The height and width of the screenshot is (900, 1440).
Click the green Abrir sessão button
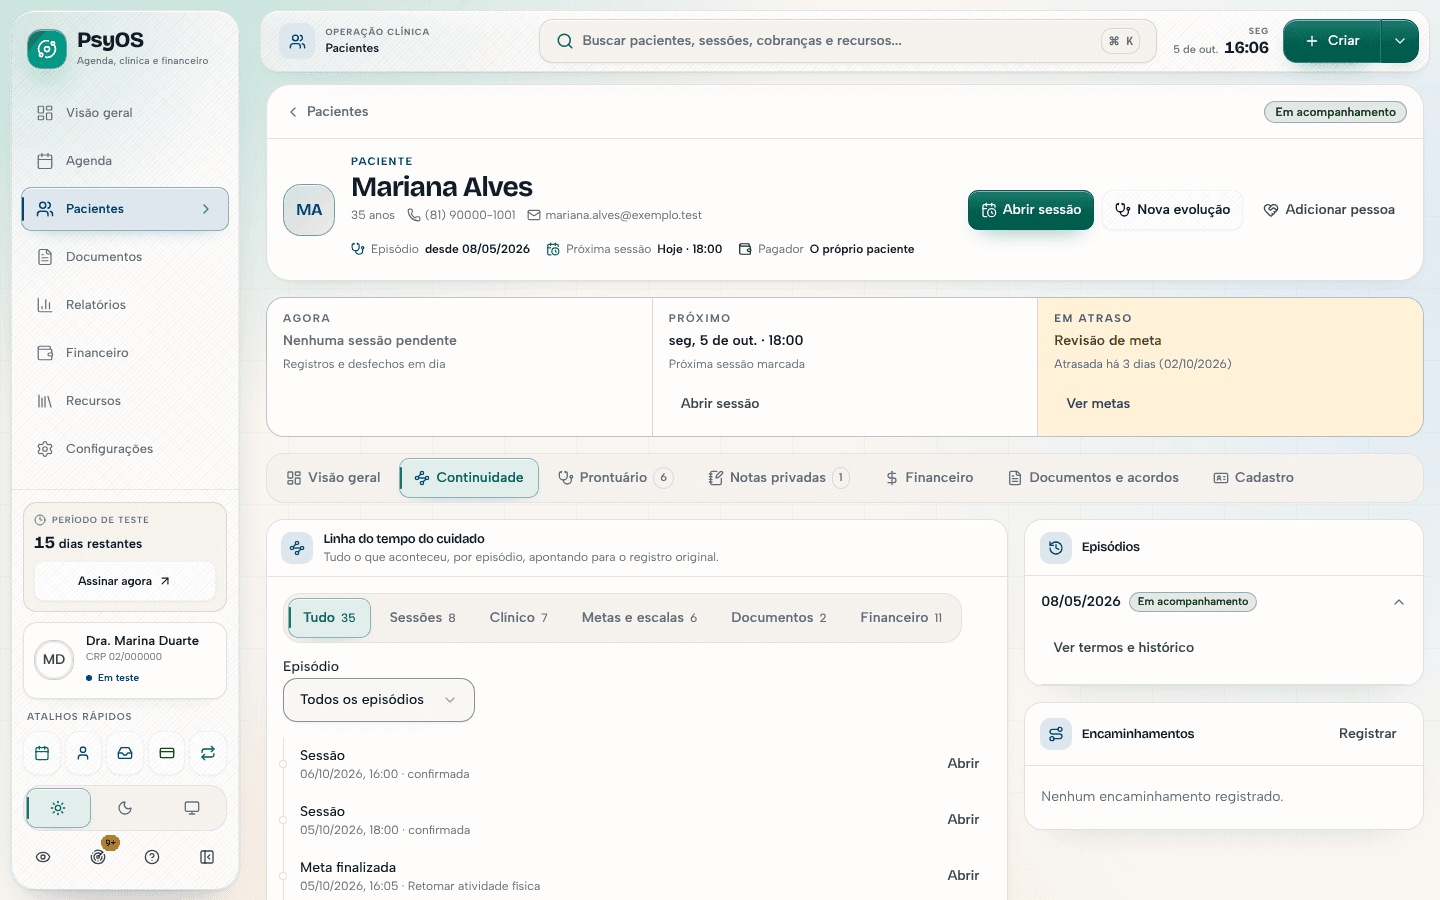point(1031,210)
